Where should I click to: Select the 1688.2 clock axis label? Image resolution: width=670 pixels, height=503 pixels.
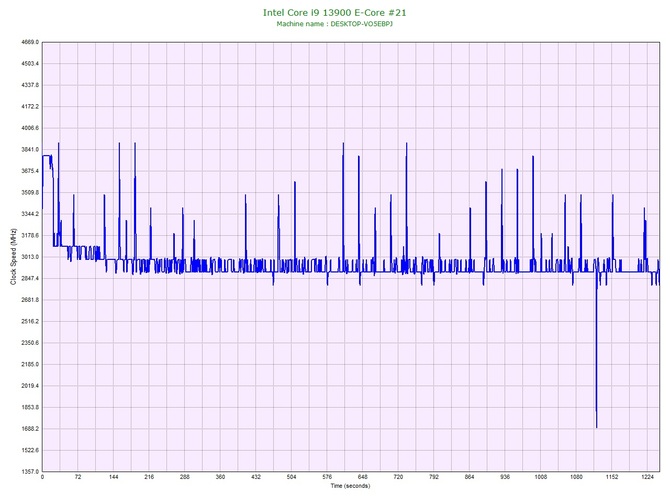pyautogui.click(x=30, y=429)
